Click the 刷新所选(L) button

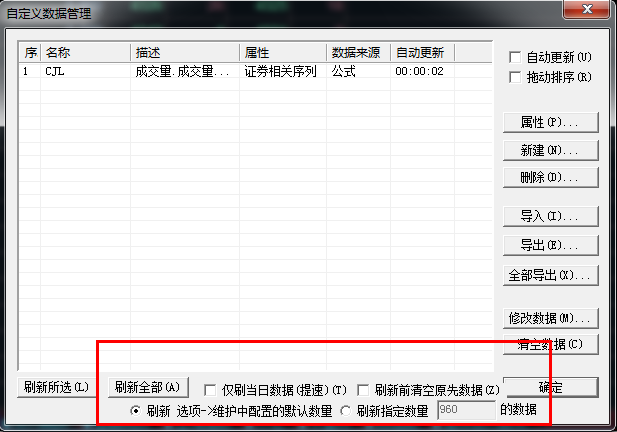(56, 387)
